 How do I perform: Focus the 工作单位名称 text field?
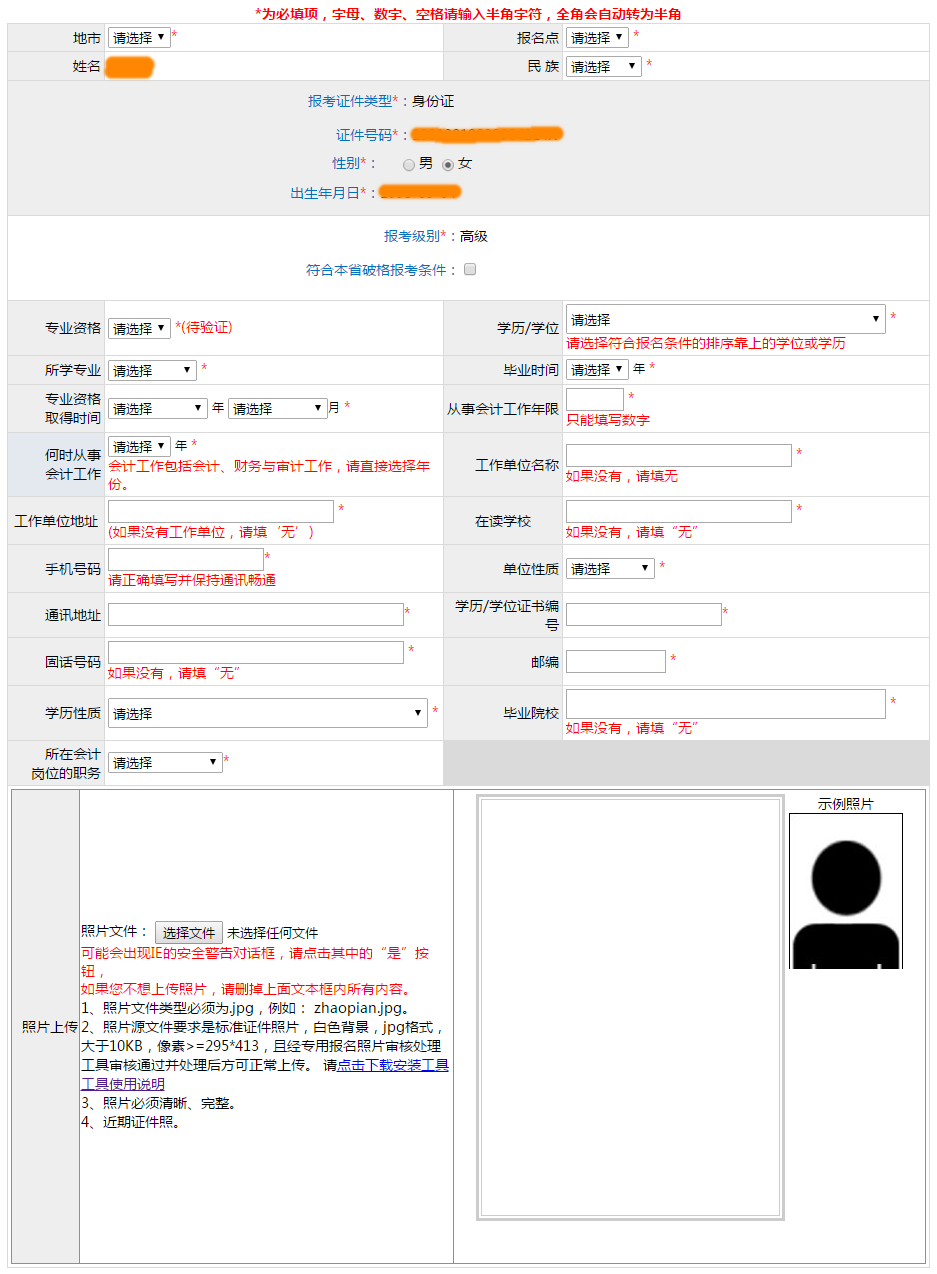(678, 456)
